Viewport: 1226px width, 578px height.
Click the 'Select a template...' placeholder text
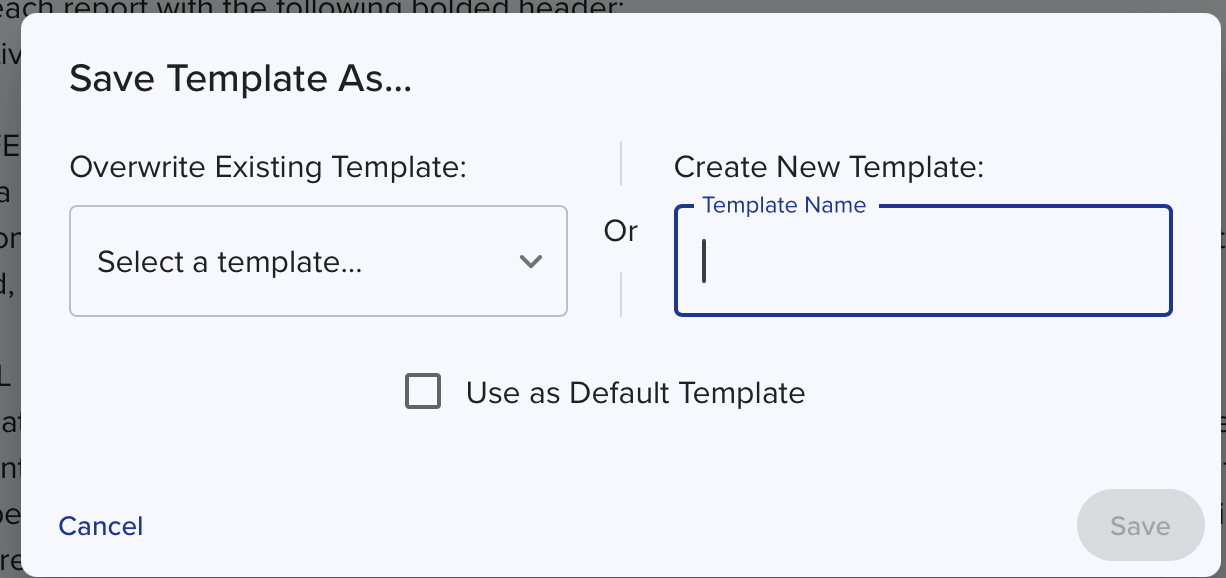(x=229, y=262)
